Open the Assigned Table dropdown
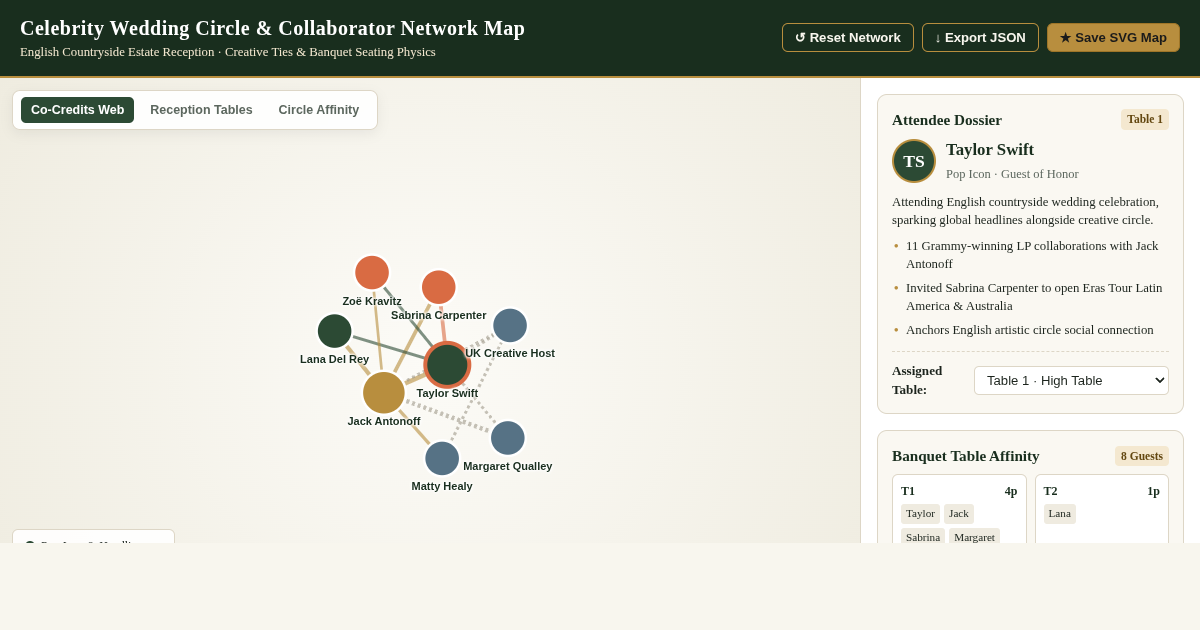The image size is (1200, 630). (x=1071, y=380)
